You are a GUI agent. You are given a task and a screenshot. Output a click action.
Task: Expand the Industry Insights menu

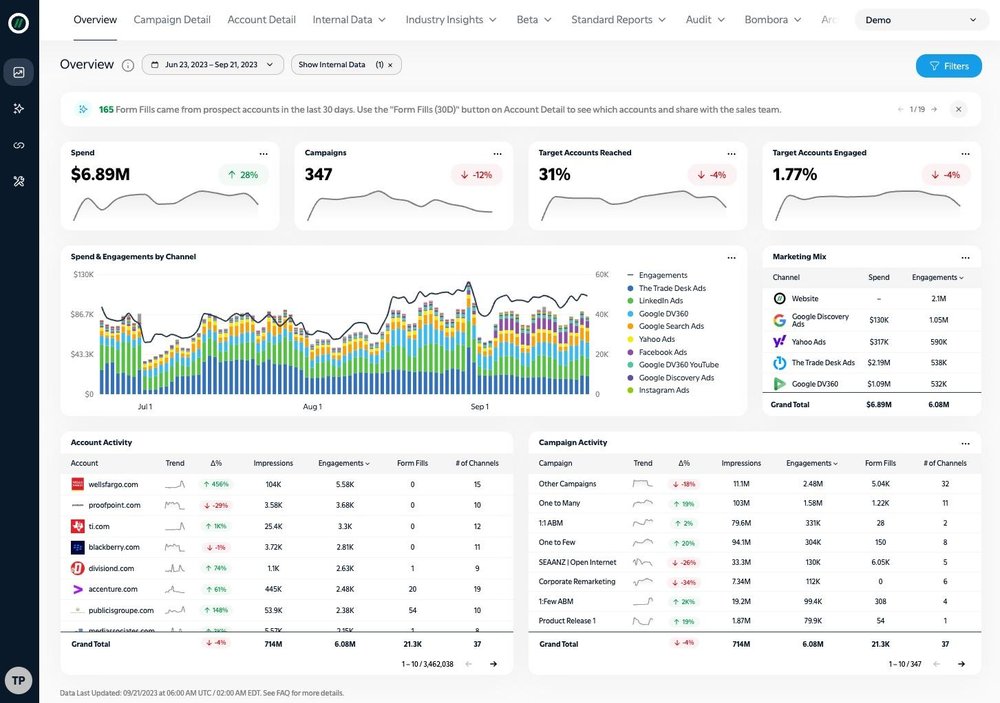(x=451, y=20)
